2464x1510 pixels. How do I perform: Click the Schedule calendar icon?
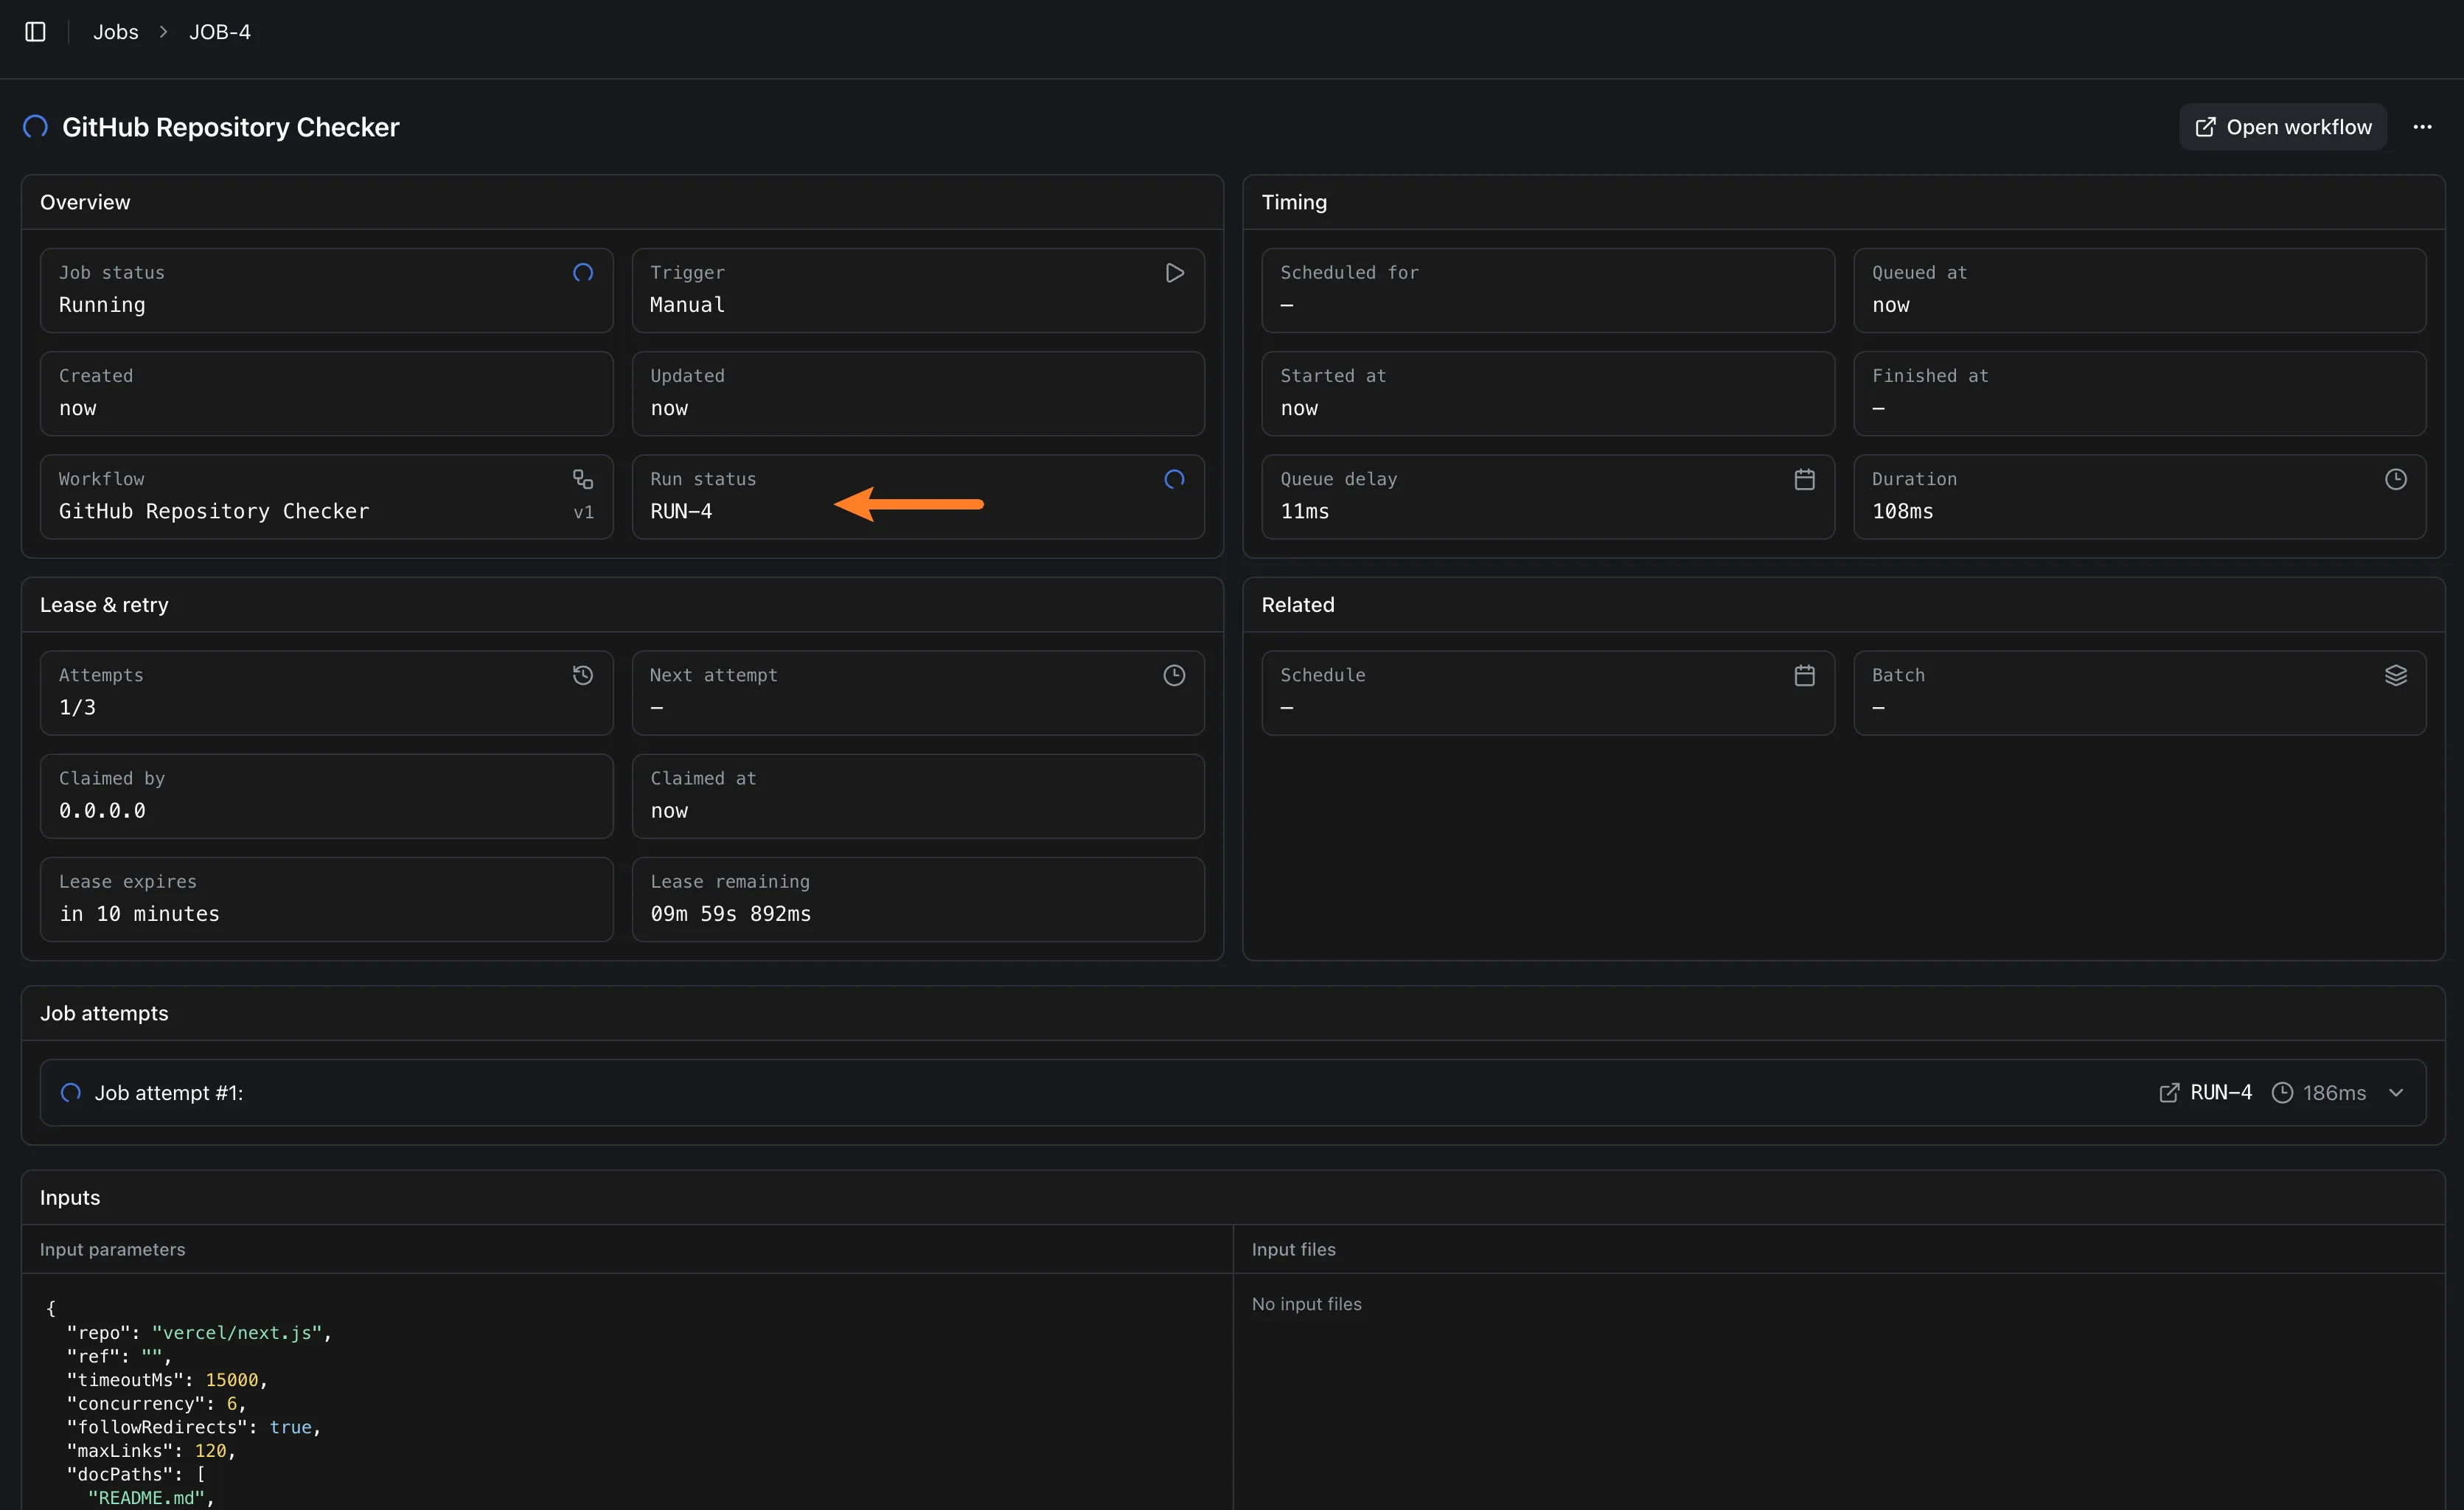point(1804,676)
